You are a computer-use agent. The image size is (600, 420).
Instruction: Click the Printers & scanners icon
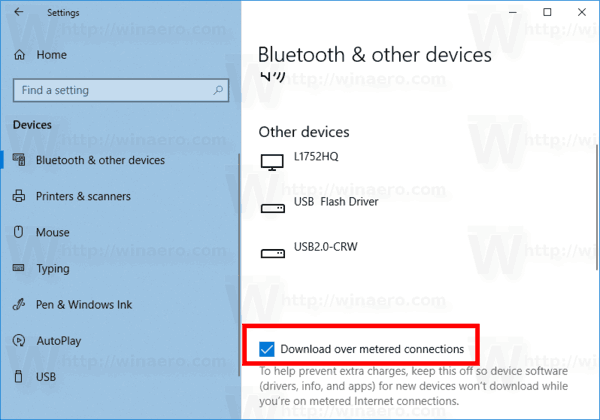[x=19, y=196]
